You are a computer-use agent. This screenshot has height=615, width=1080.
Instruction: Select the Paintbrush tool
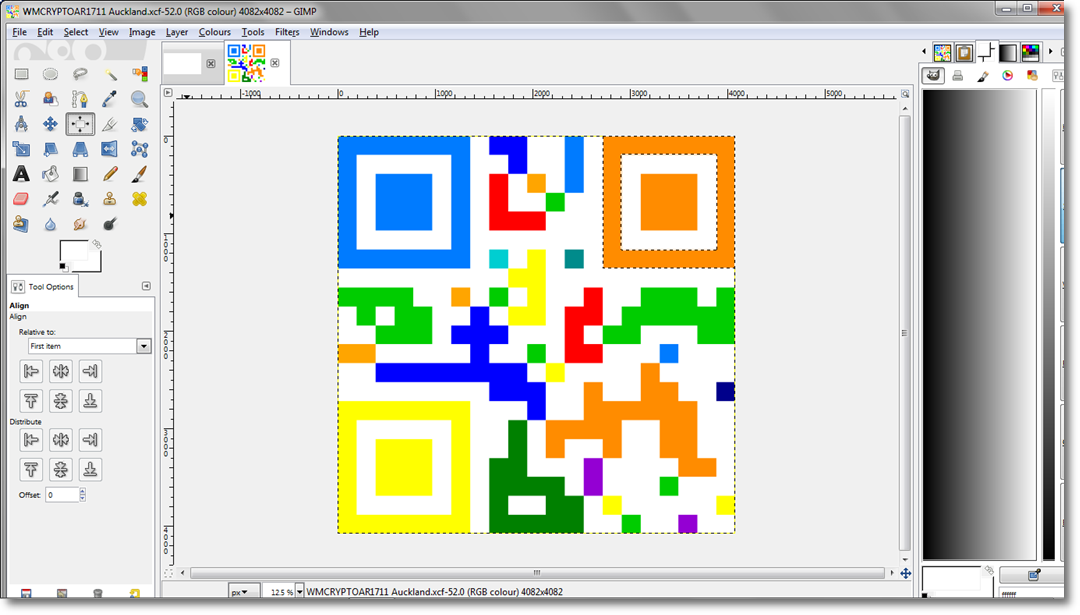[x=140, y=174]
